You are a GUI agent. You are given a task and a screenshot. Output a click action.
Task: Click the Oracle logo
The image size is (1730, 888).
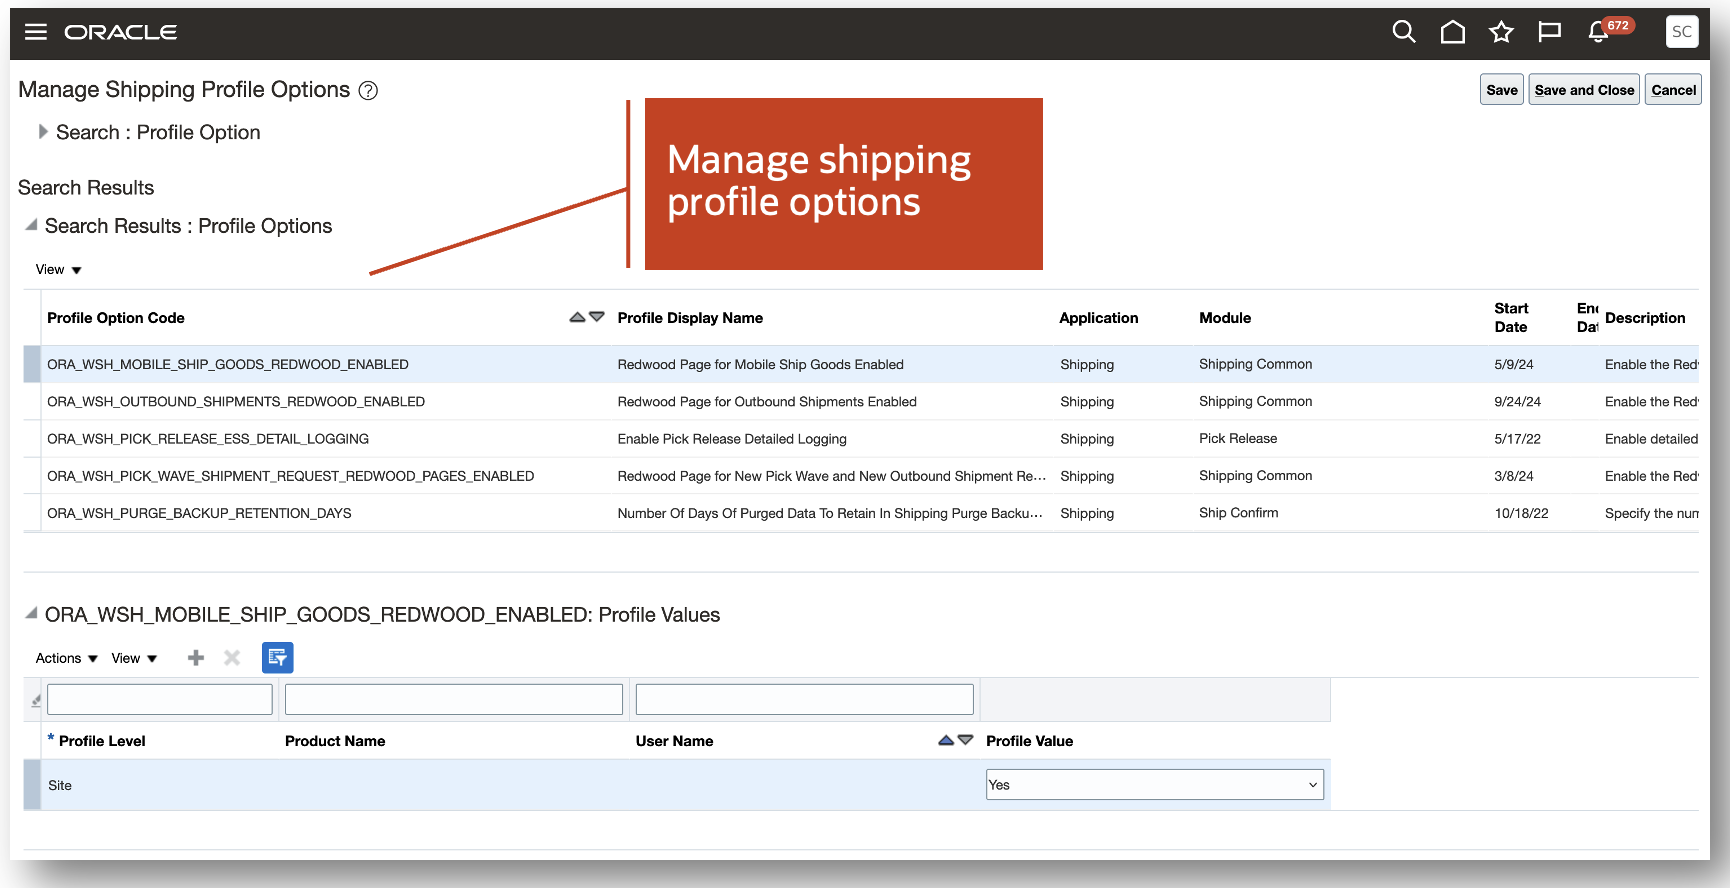(x=121, y=32)
